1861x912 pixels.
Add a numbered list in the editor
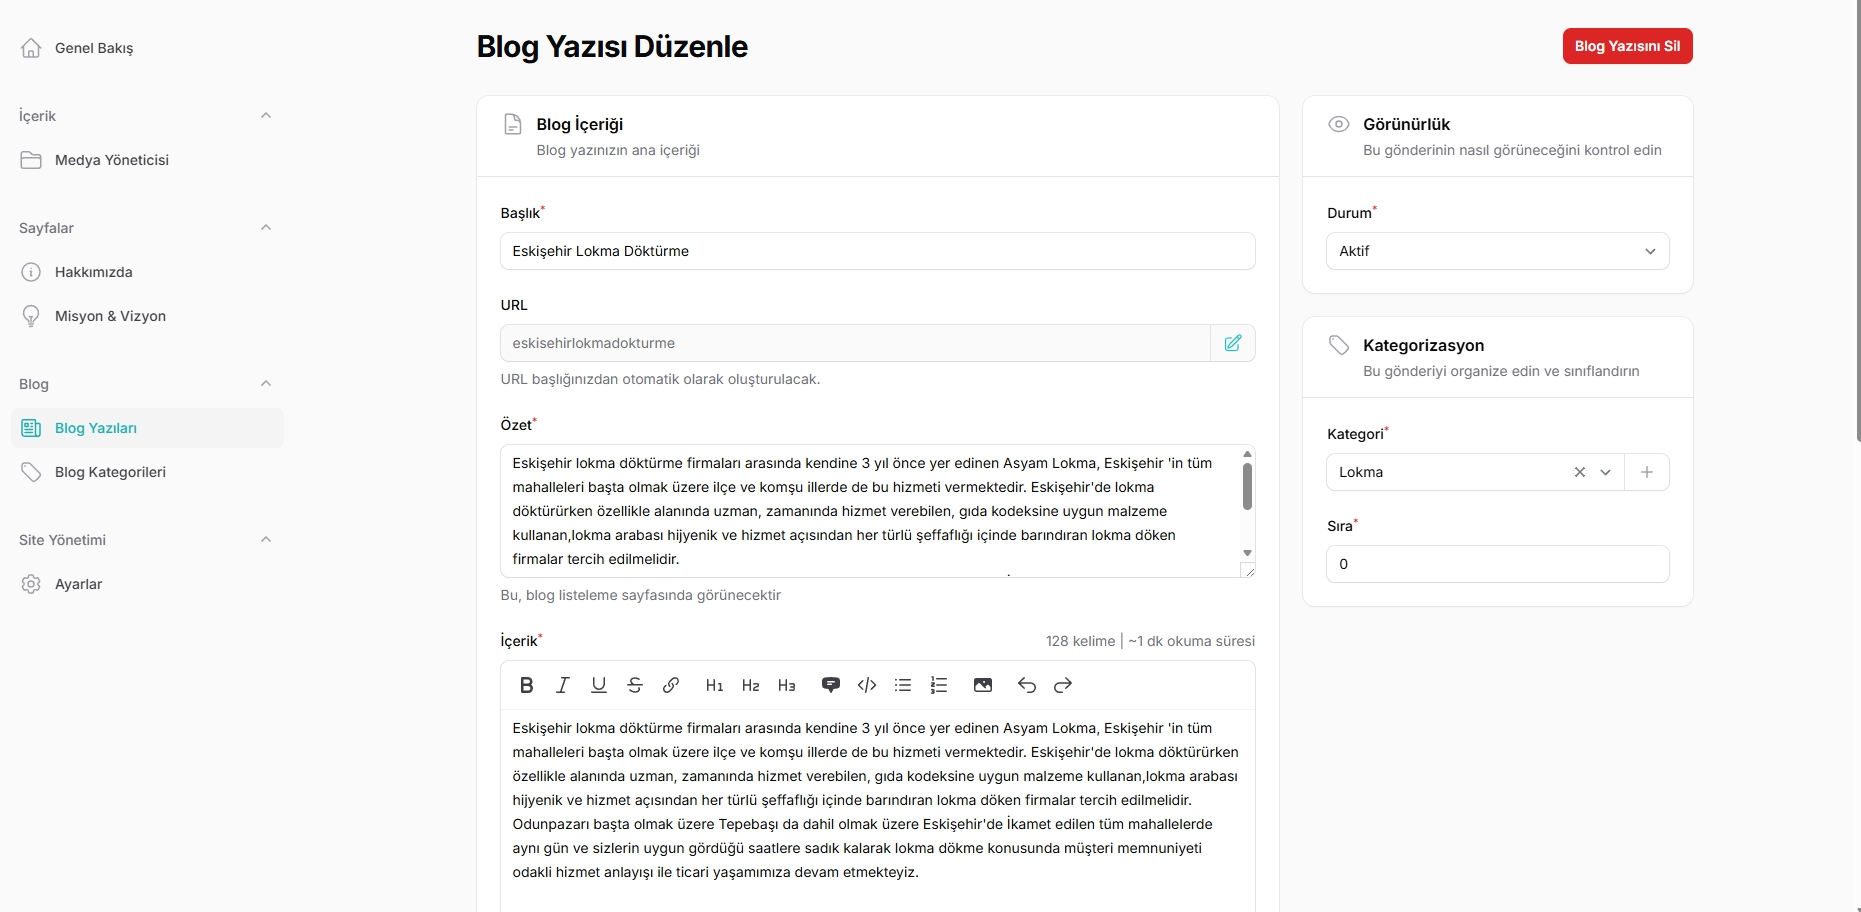point(939,685)
